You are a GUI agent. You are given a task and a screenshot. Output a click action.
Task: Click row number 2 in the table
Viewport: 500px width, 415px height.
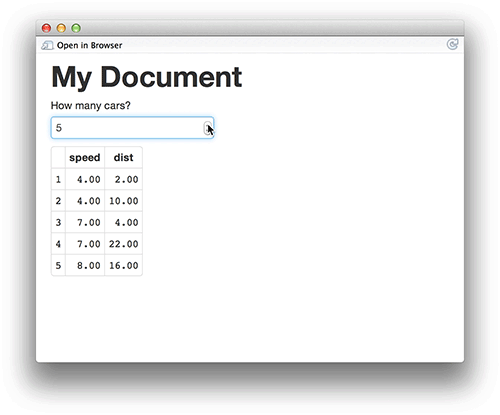point(58,201)
